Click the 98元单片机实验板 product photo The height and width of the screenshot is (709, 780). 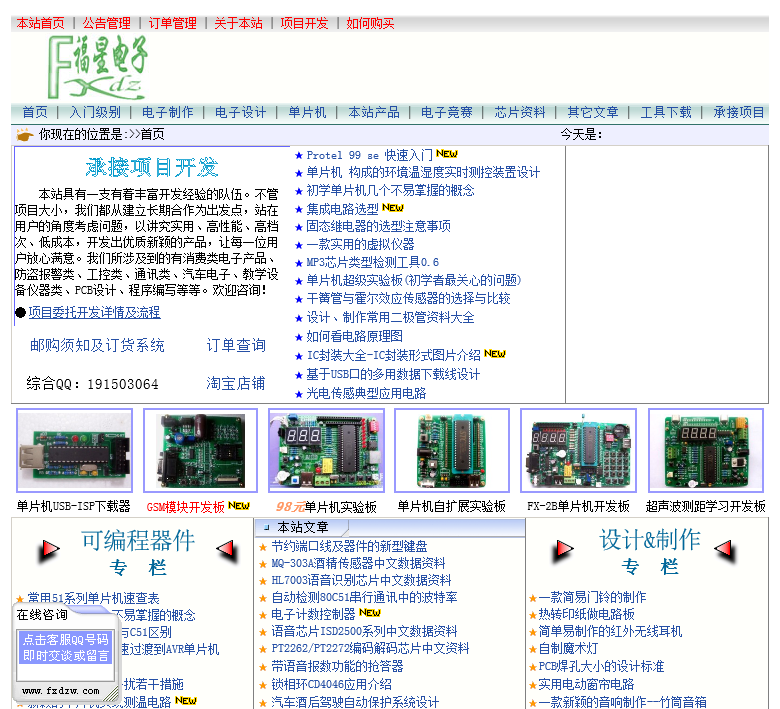326,450
